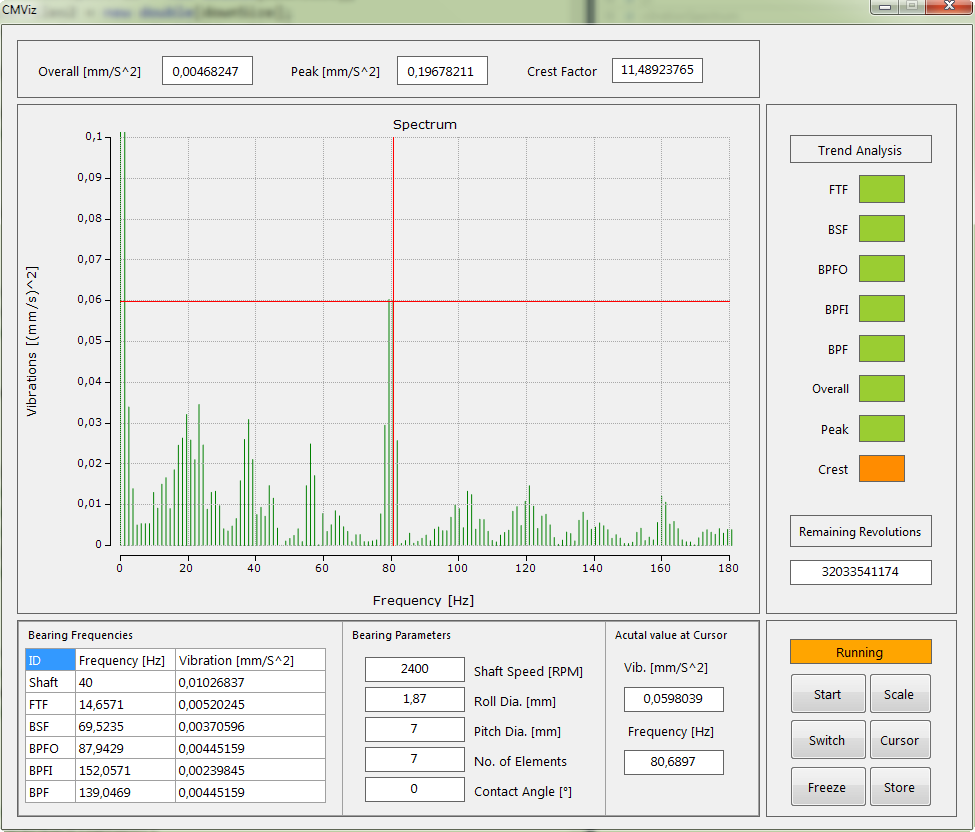Click the Start button
The width and height of the screenshot is (975, 832).
[827, 694]
